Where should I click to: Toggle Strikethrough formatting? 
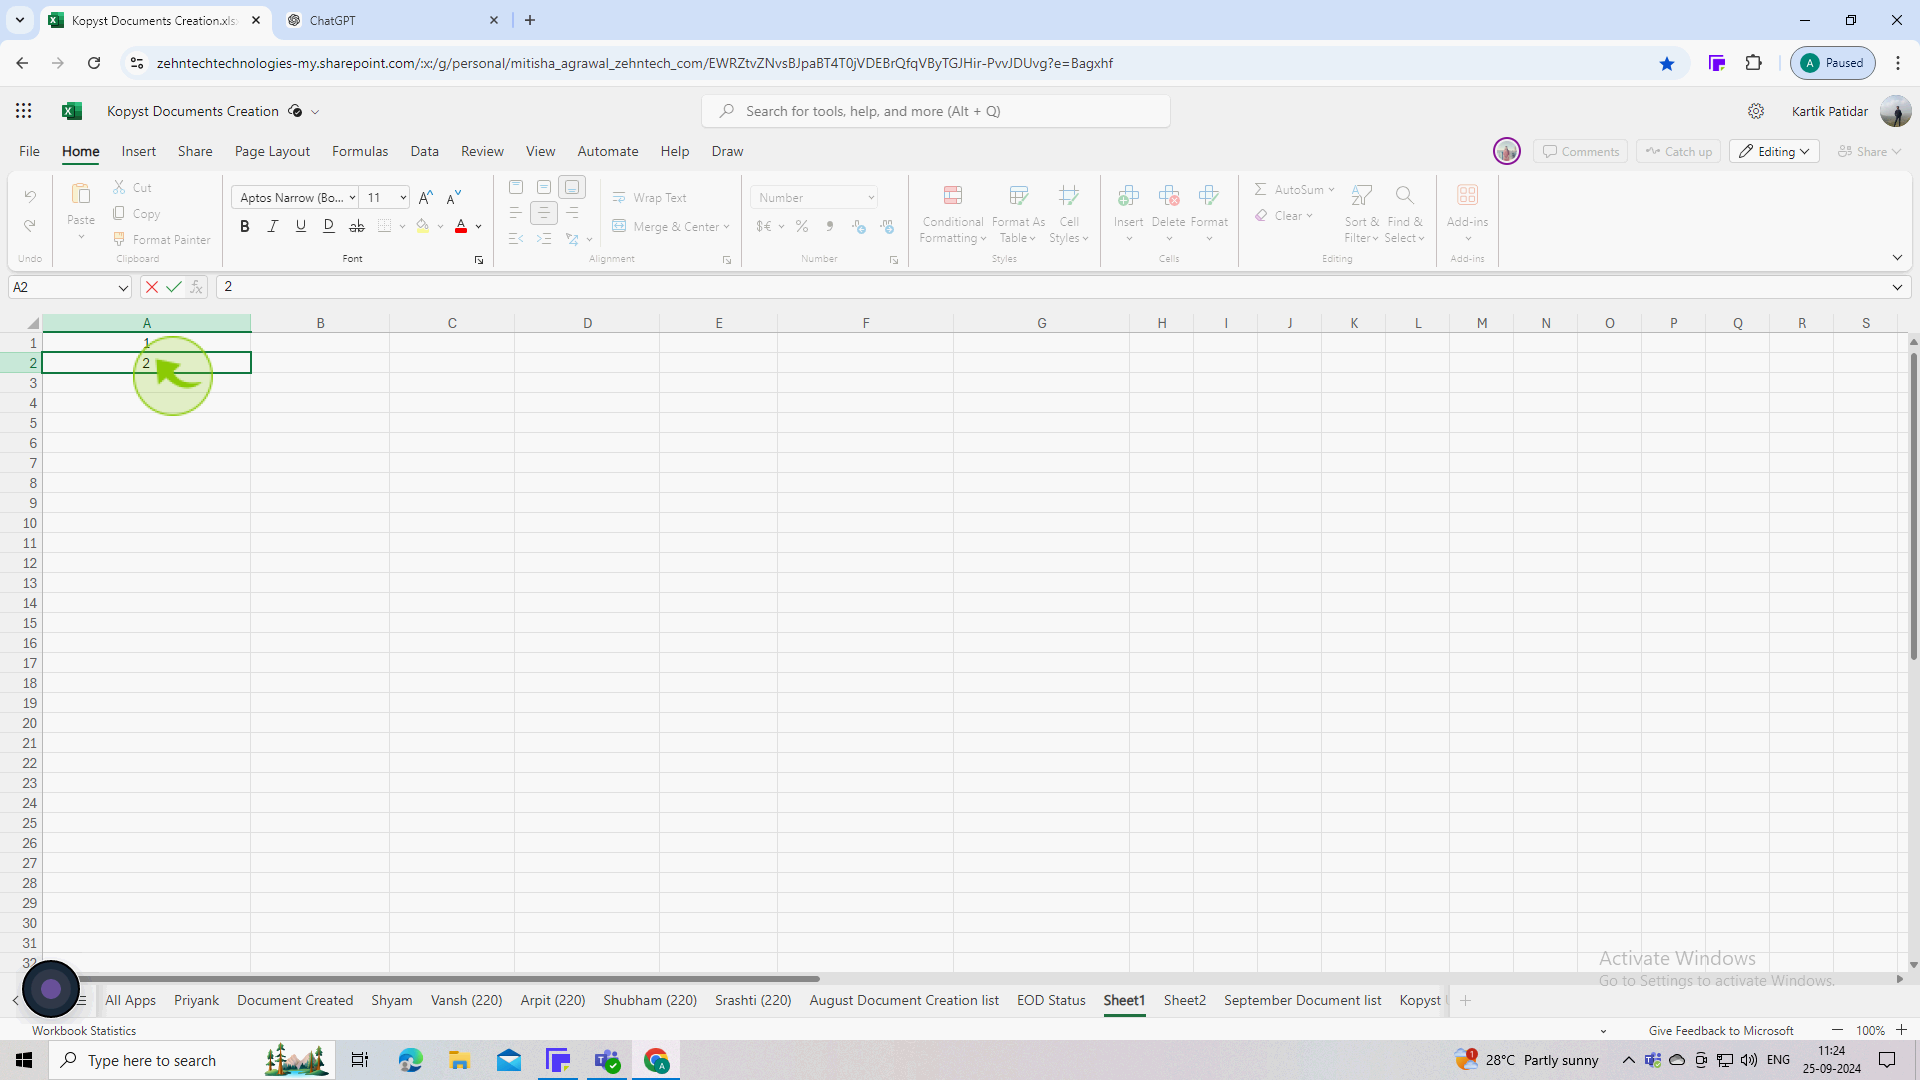pyautogui.click(x=357, y=226)
